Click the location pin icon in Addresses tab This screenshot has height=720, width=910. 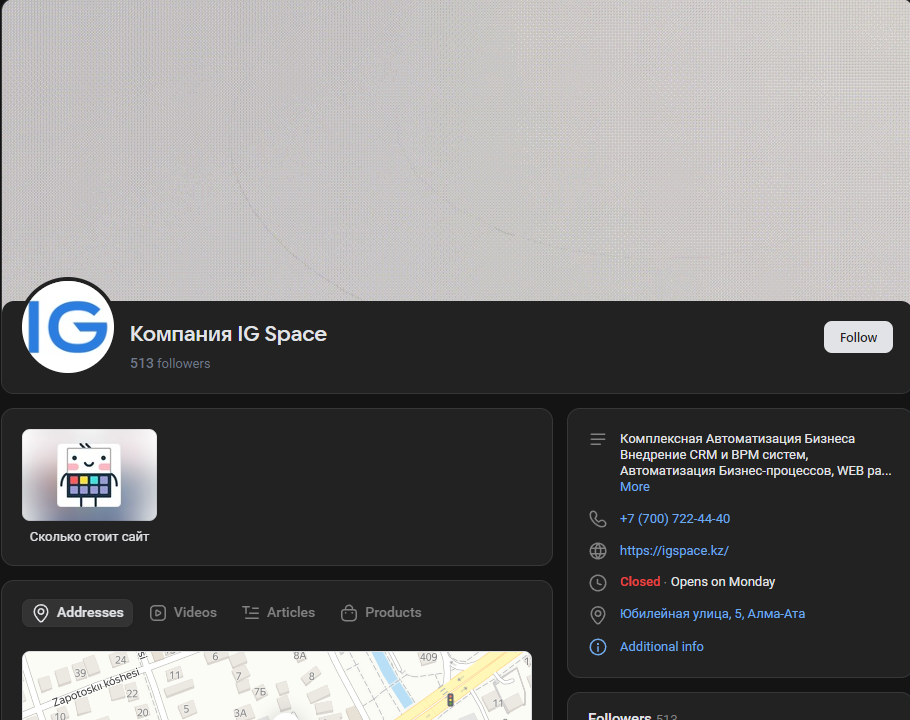41,613
